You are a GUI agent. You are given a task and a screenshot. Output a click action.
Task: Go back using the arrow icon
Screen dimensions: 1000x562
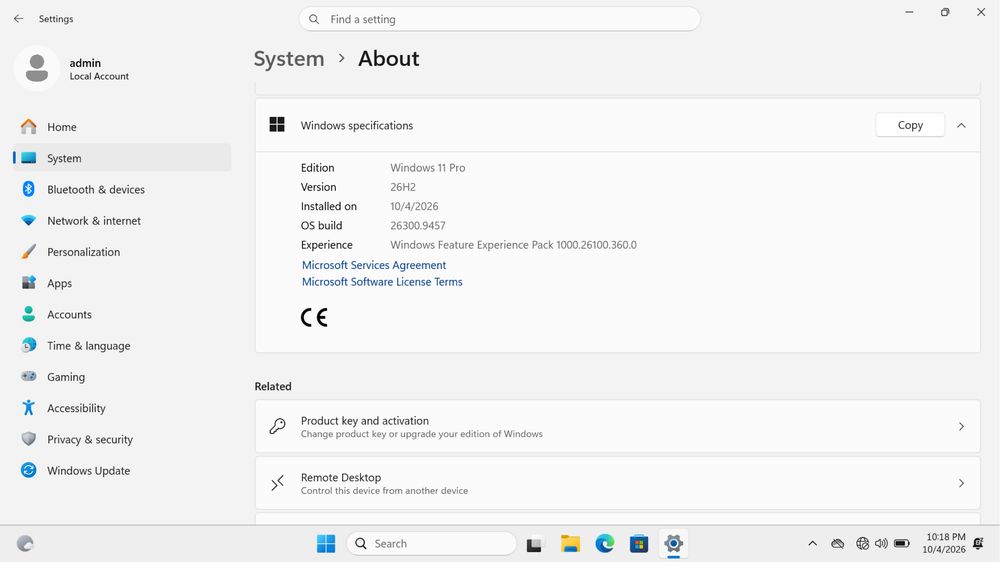tap(18, 18)
